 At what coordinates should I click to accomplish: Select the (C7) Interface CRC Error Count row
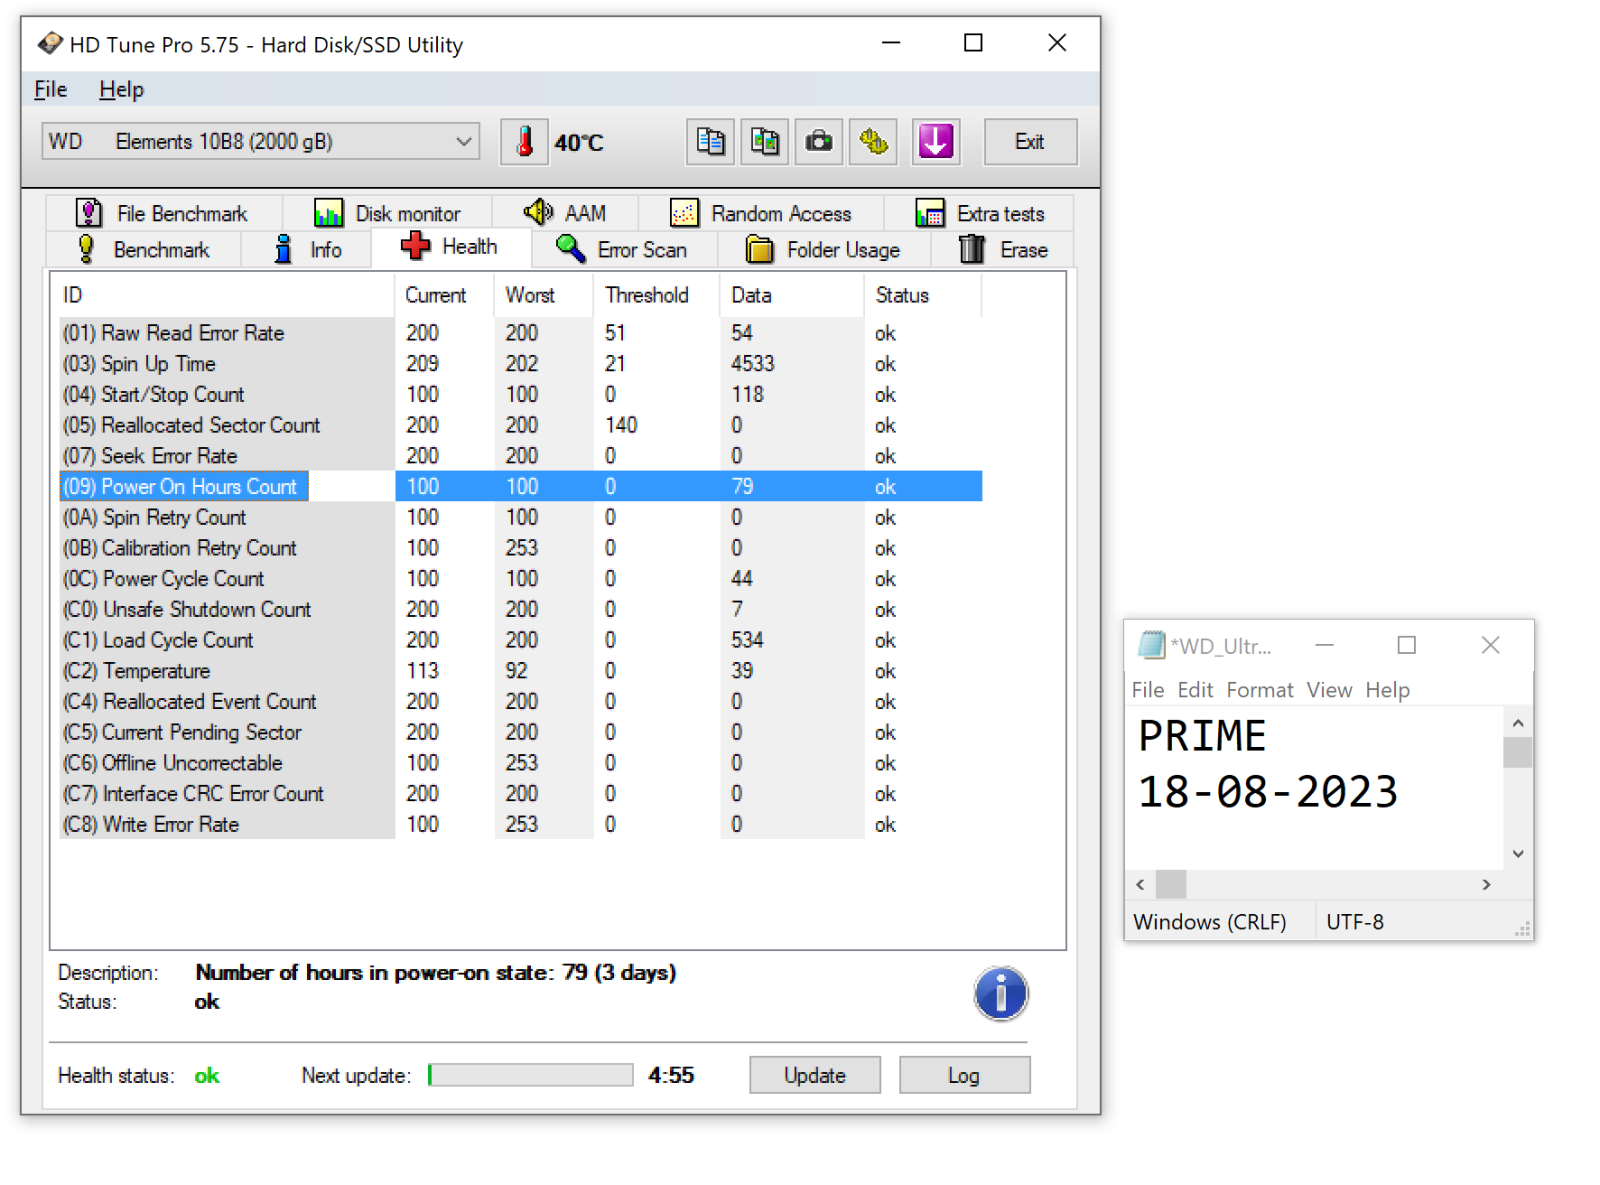521,794
